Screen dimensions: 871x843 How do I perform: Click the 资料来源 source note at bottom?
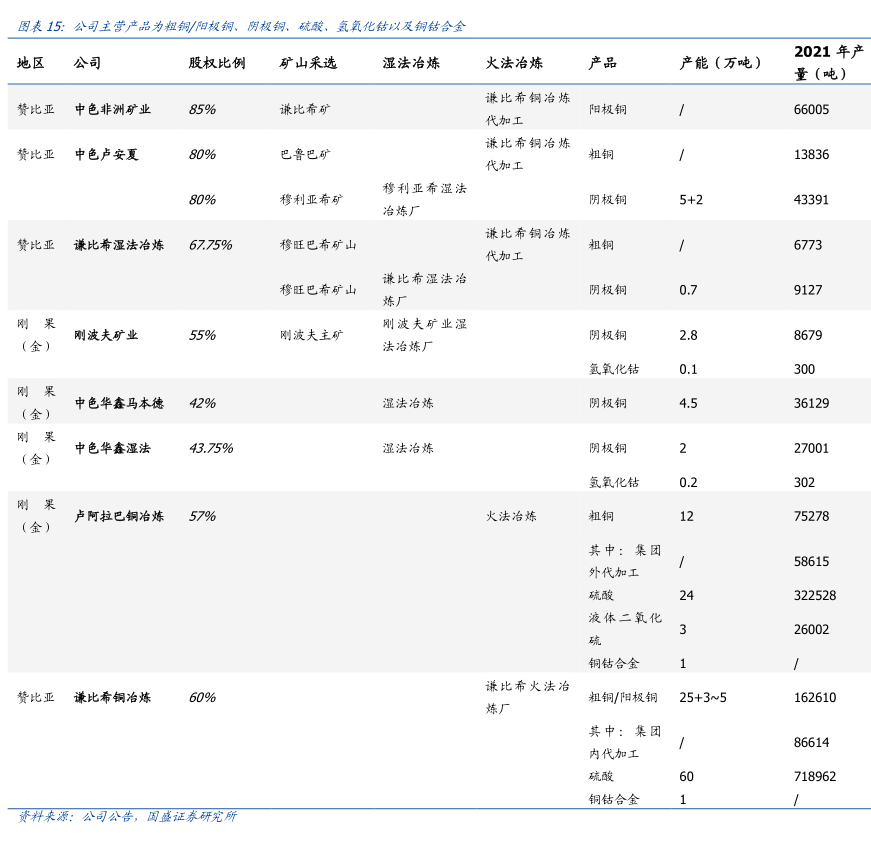click(x=127, y=816)
